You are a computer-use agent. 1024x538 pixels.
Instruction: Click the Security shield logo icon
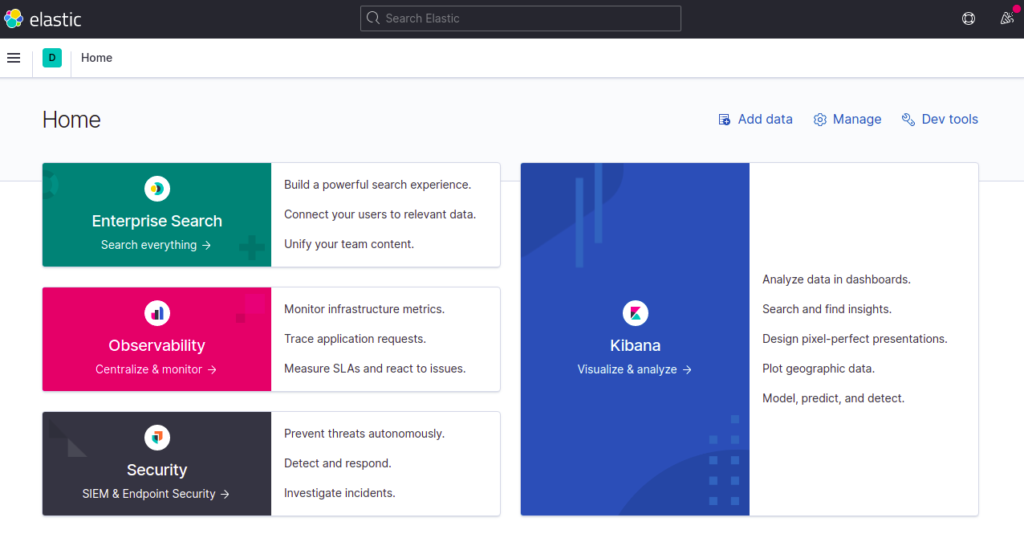click(157, 437)
